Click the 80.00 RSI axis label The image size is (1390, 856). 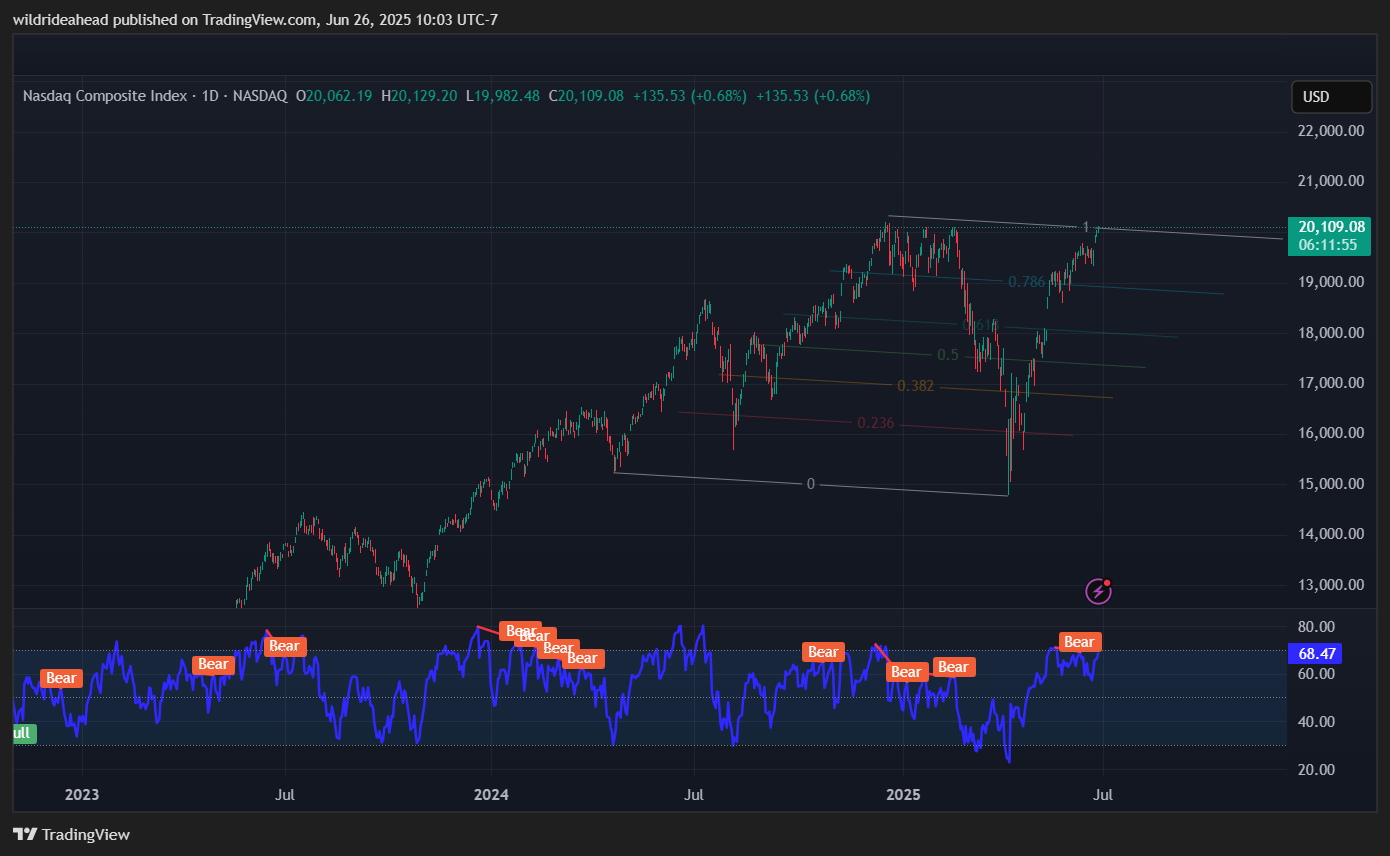[1315, 627]
